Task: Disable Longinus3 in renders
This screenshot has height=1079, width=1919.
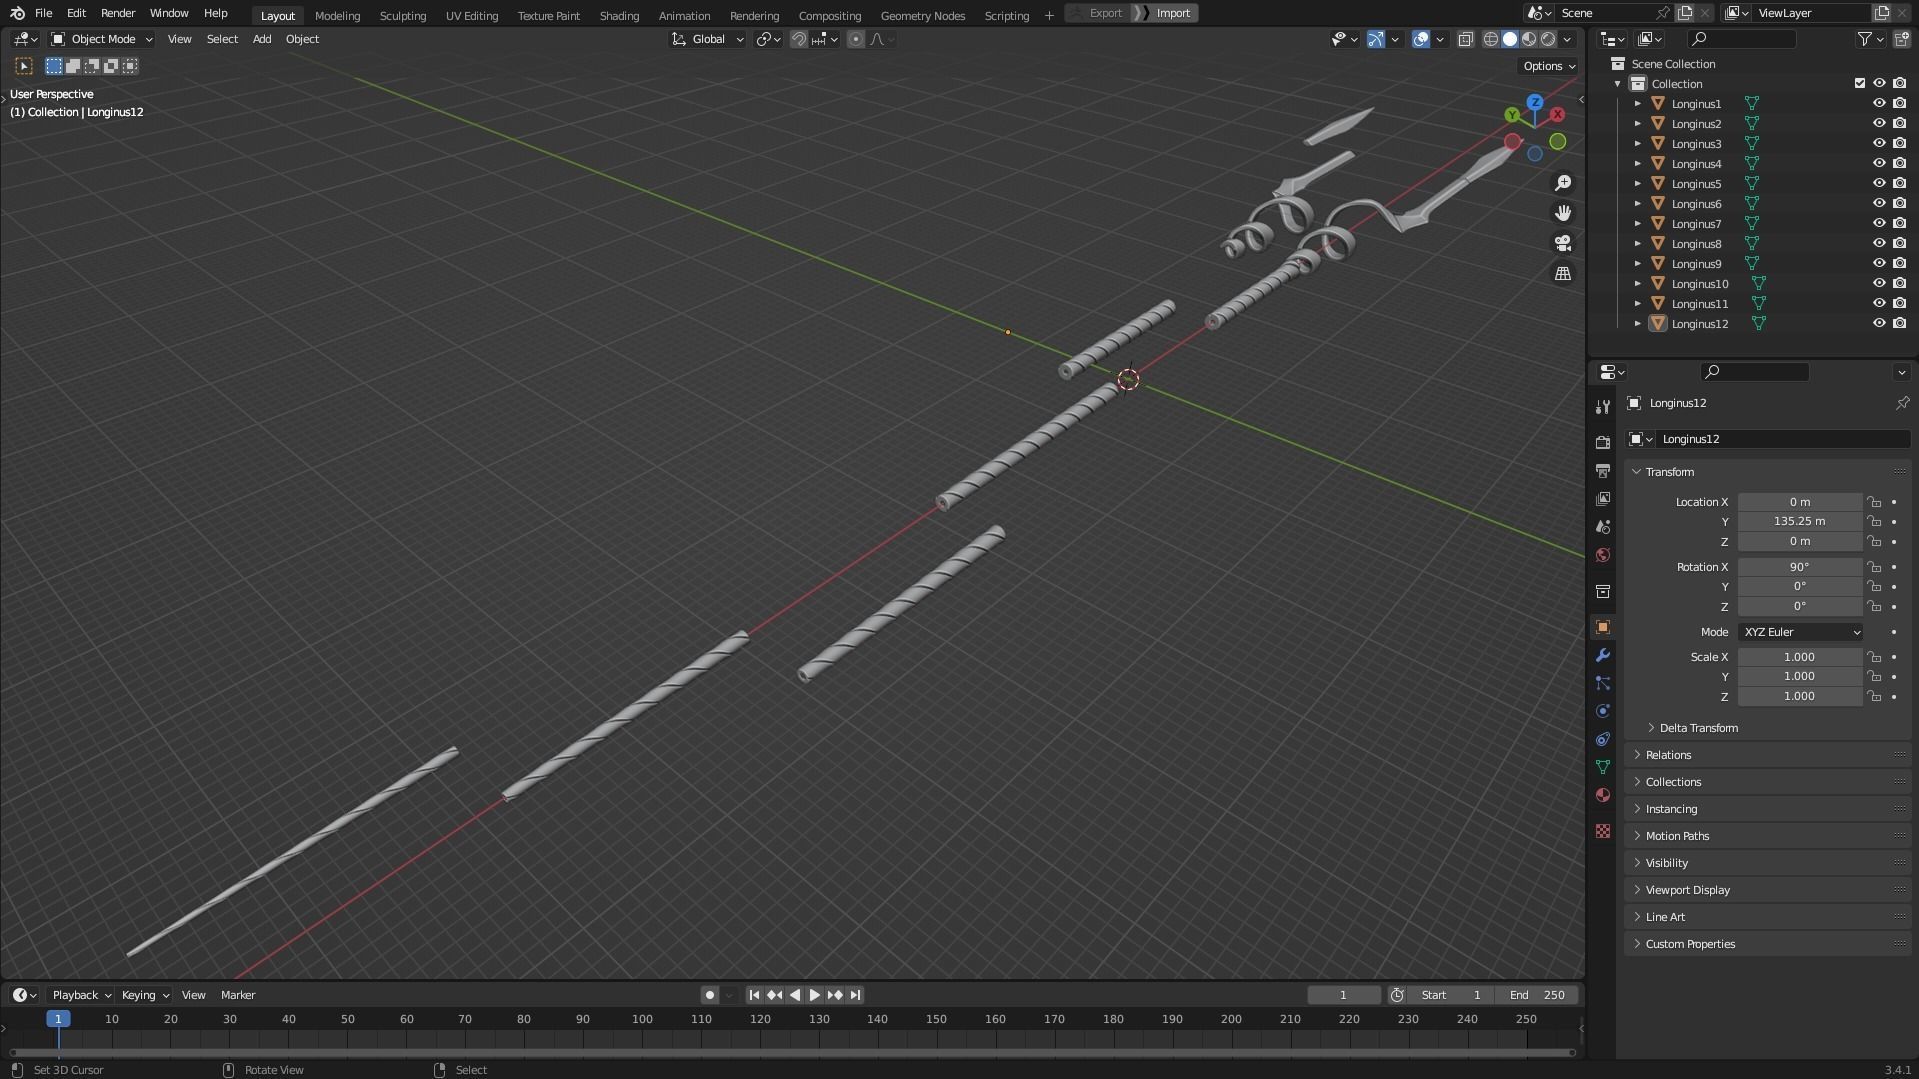Action: (1899, 143)
